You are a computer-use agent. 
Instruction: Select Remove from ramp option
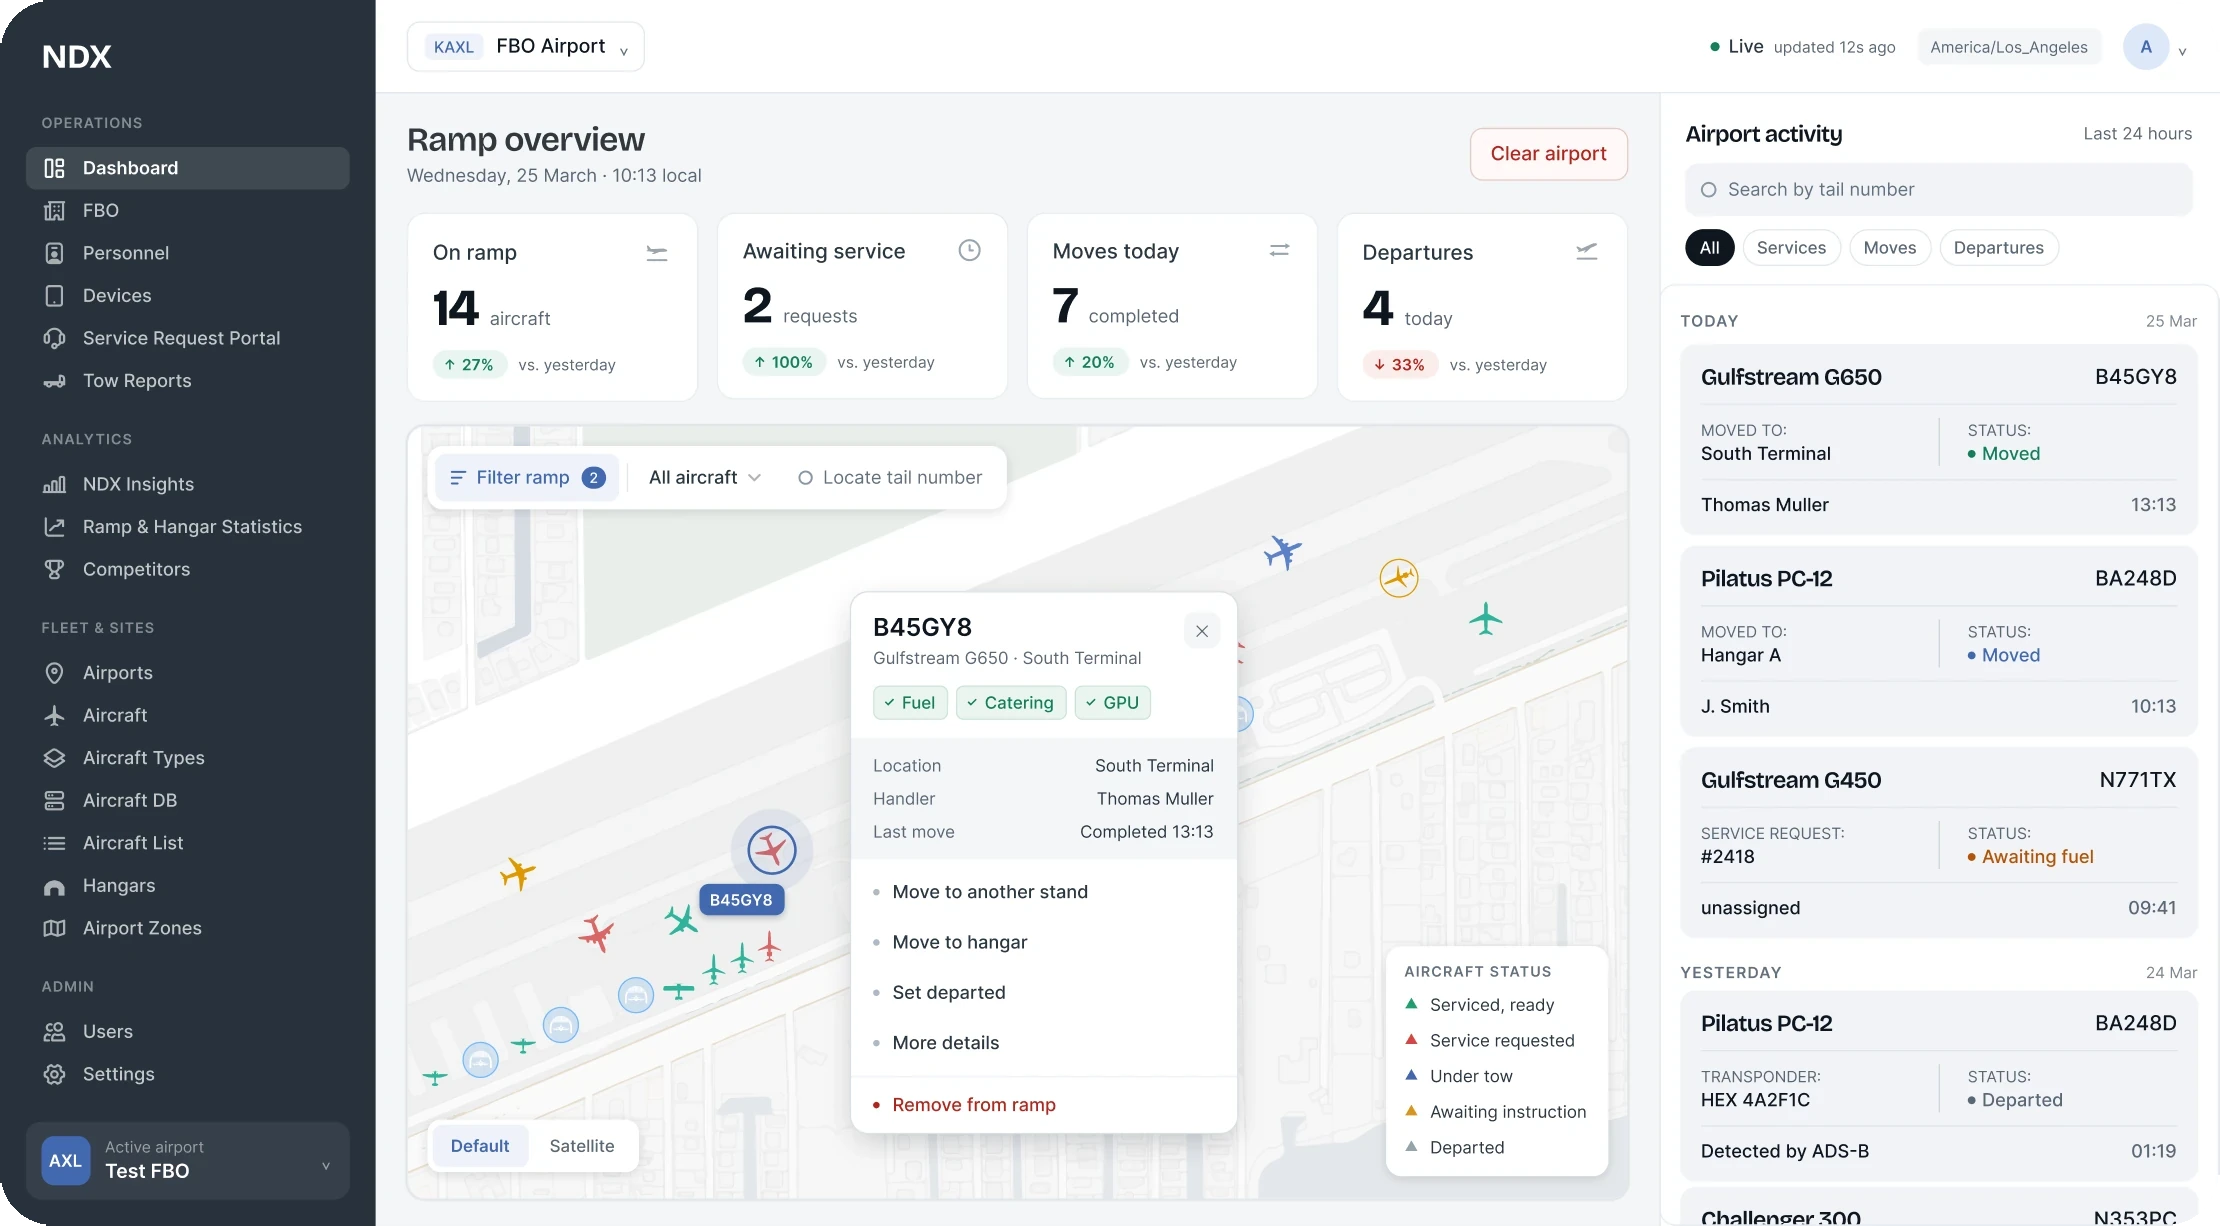(x=1044, y=1105)
